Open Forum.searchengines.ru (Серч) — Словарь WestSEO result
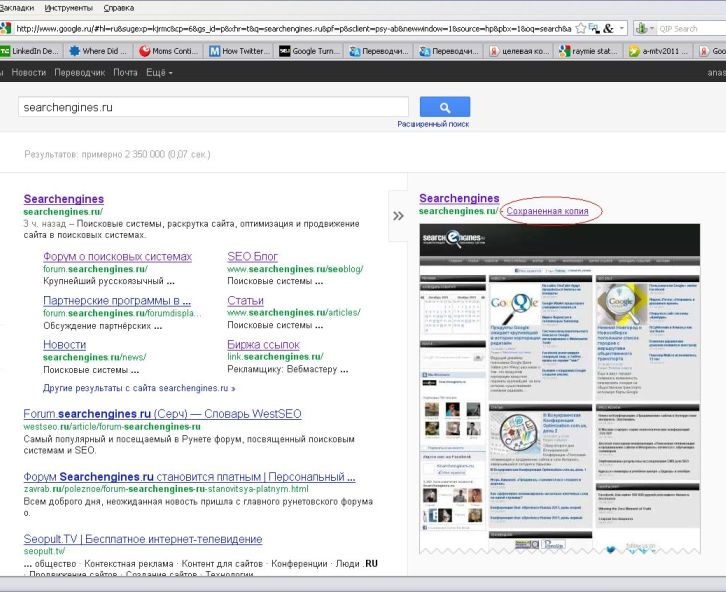This screenshot has height=592, width=726. pos(163,414)
